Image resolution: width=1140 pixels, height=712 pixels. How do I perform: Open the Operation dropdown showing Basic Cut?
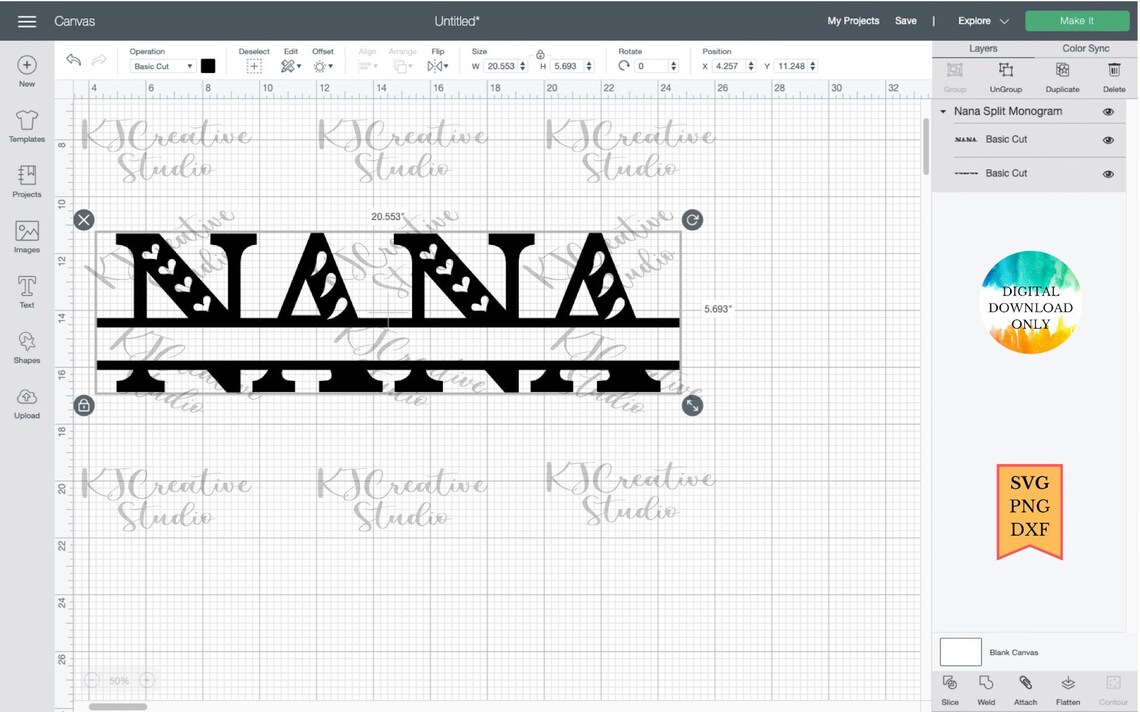coord(163,65)
